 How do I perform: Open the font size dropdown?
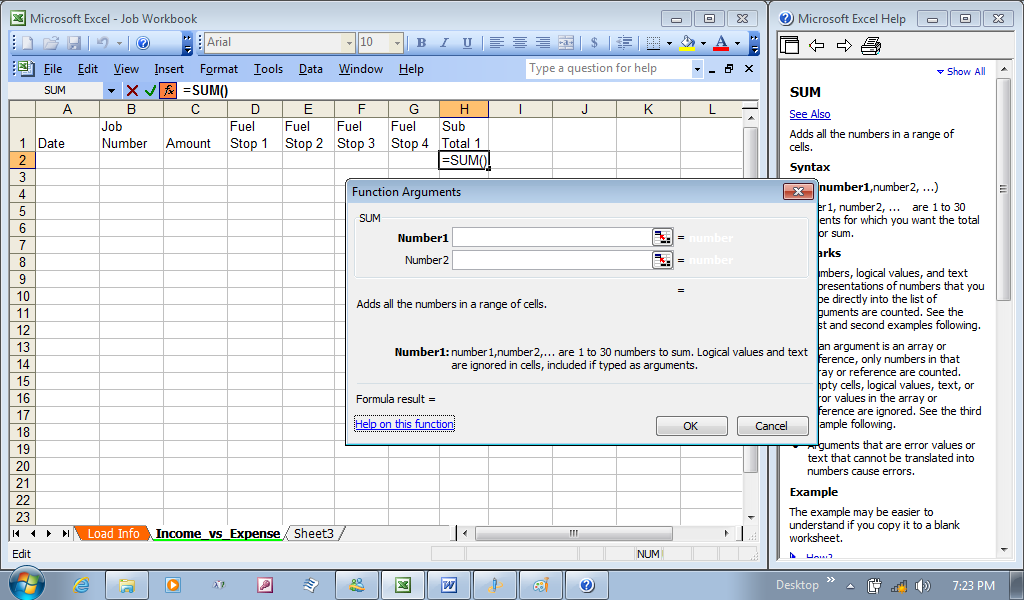point(397,43)
